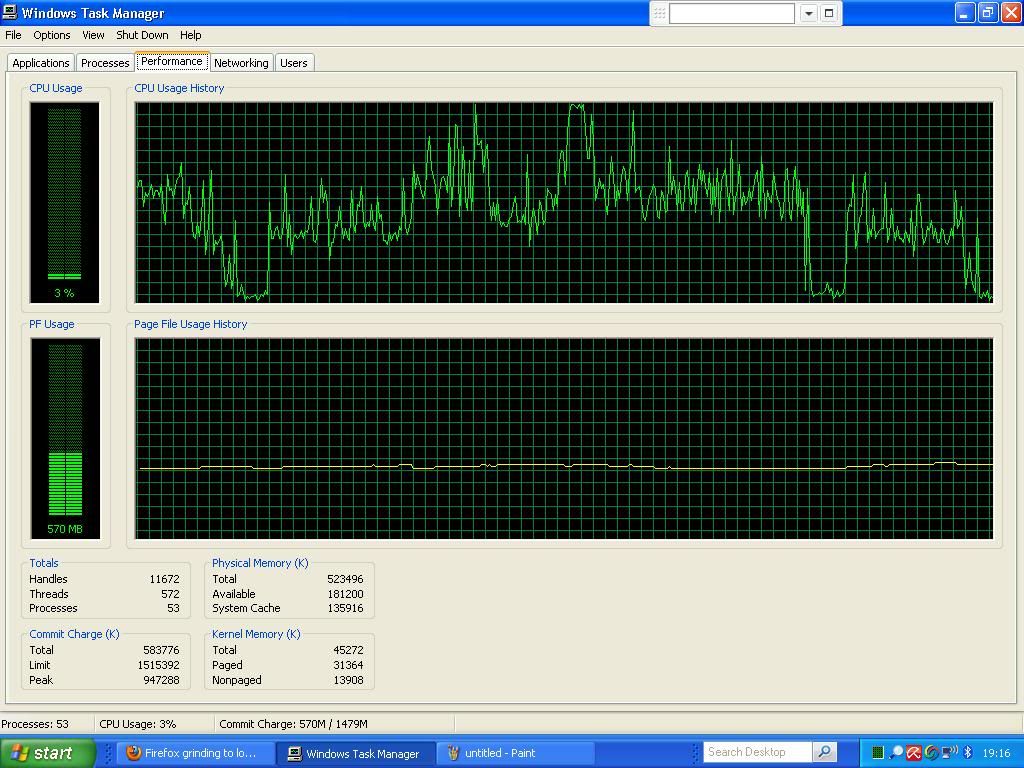Image resolution: width=1024 pixels, height=768 pixels.
Task: Switch to the Processes tab
Action: coord(105,63)
